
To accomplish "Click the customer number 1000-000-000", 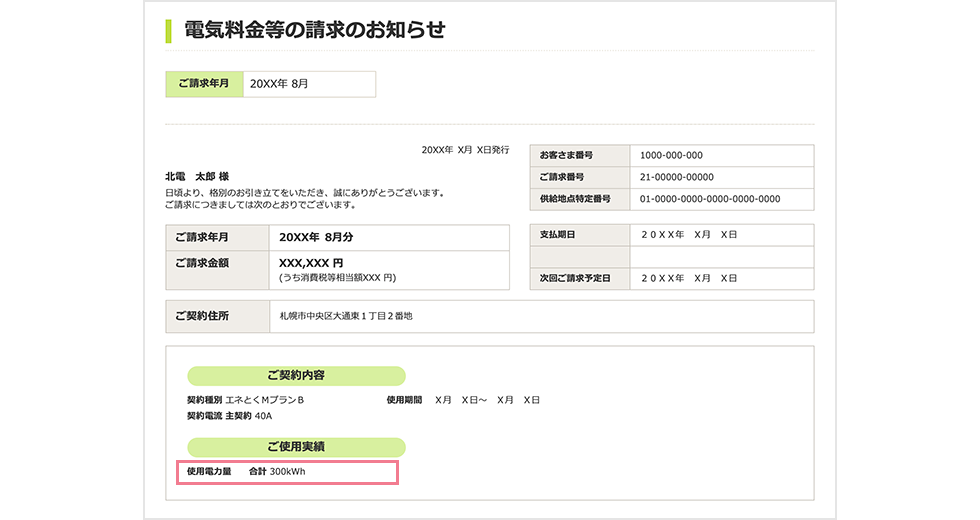I will [671, 155].
